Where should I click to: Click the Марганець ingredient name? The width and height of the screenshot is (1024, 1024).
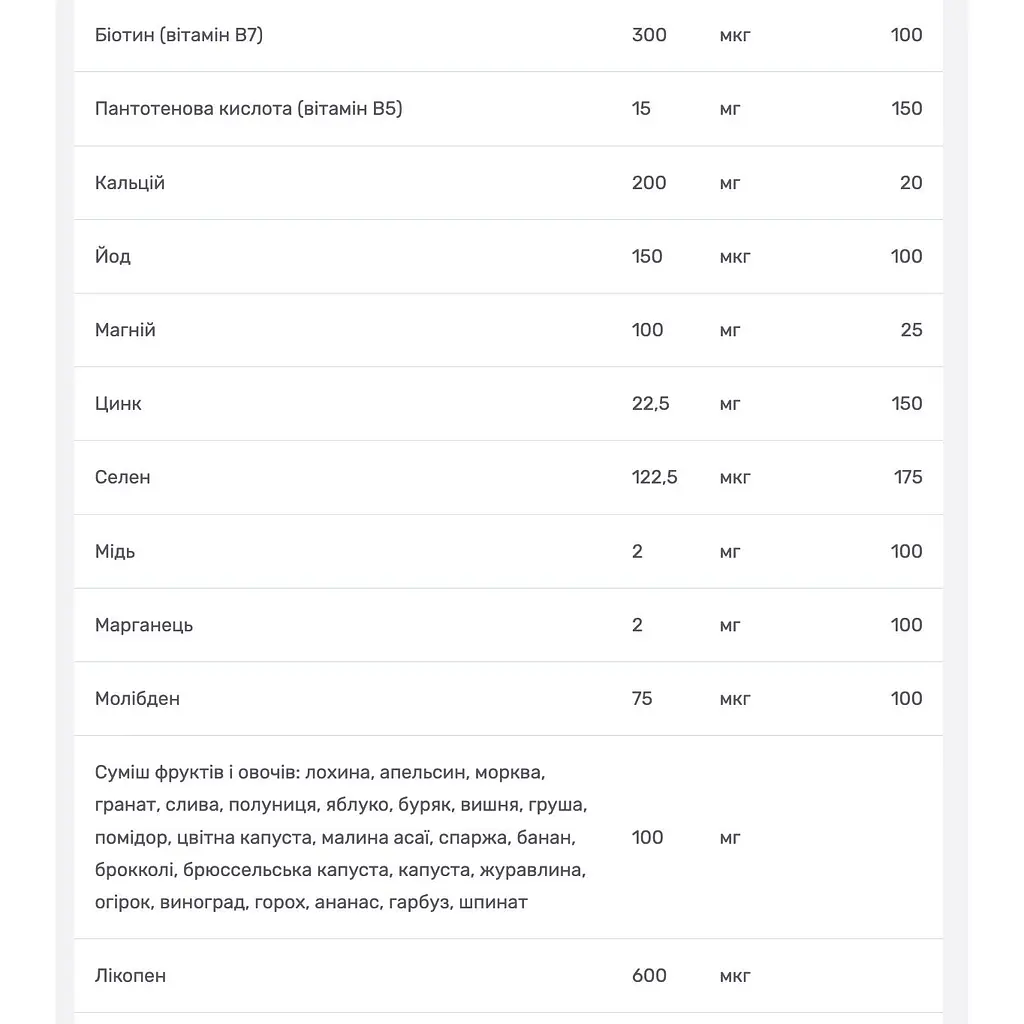(144, 625)
